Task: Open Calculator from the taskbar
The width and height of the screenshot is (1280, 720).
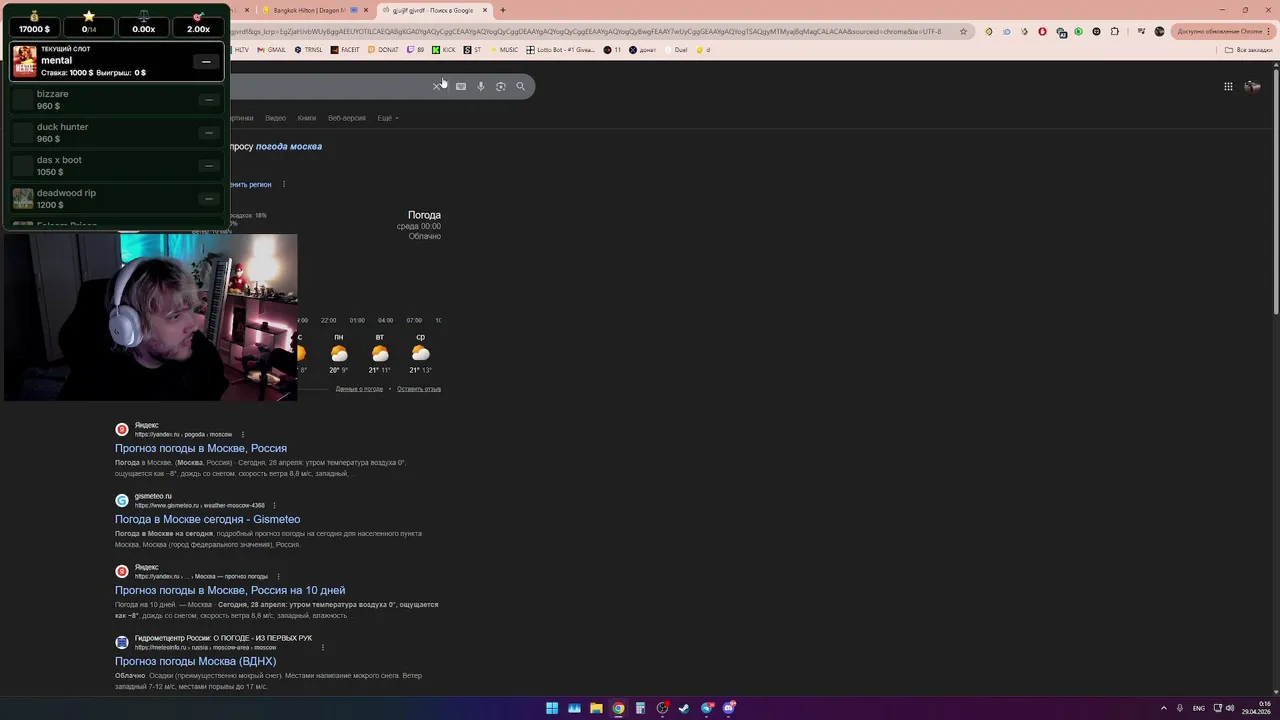Action: 640,708
